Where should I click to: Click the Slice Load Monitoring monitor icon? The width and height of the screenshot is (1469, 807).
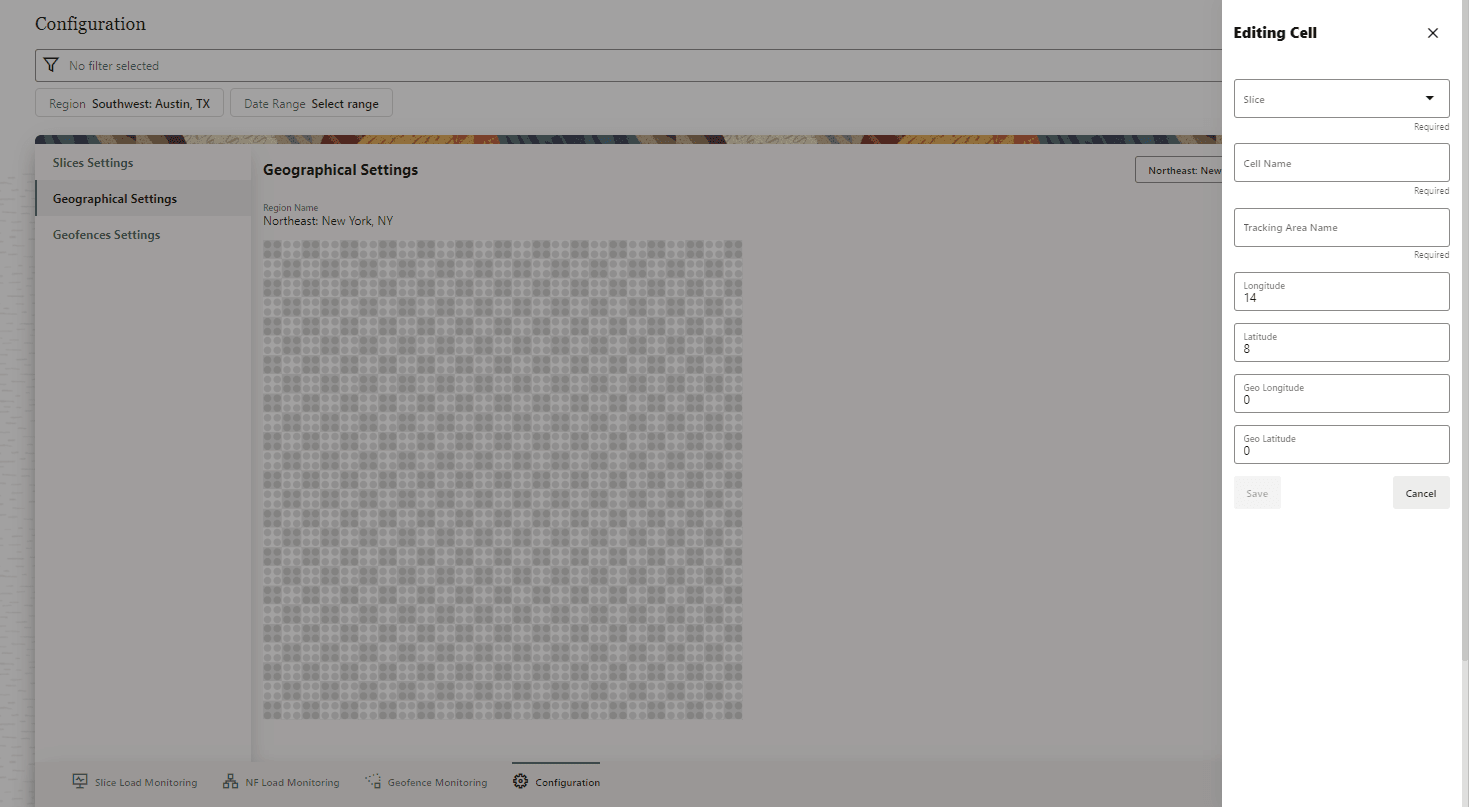(80, 781)
